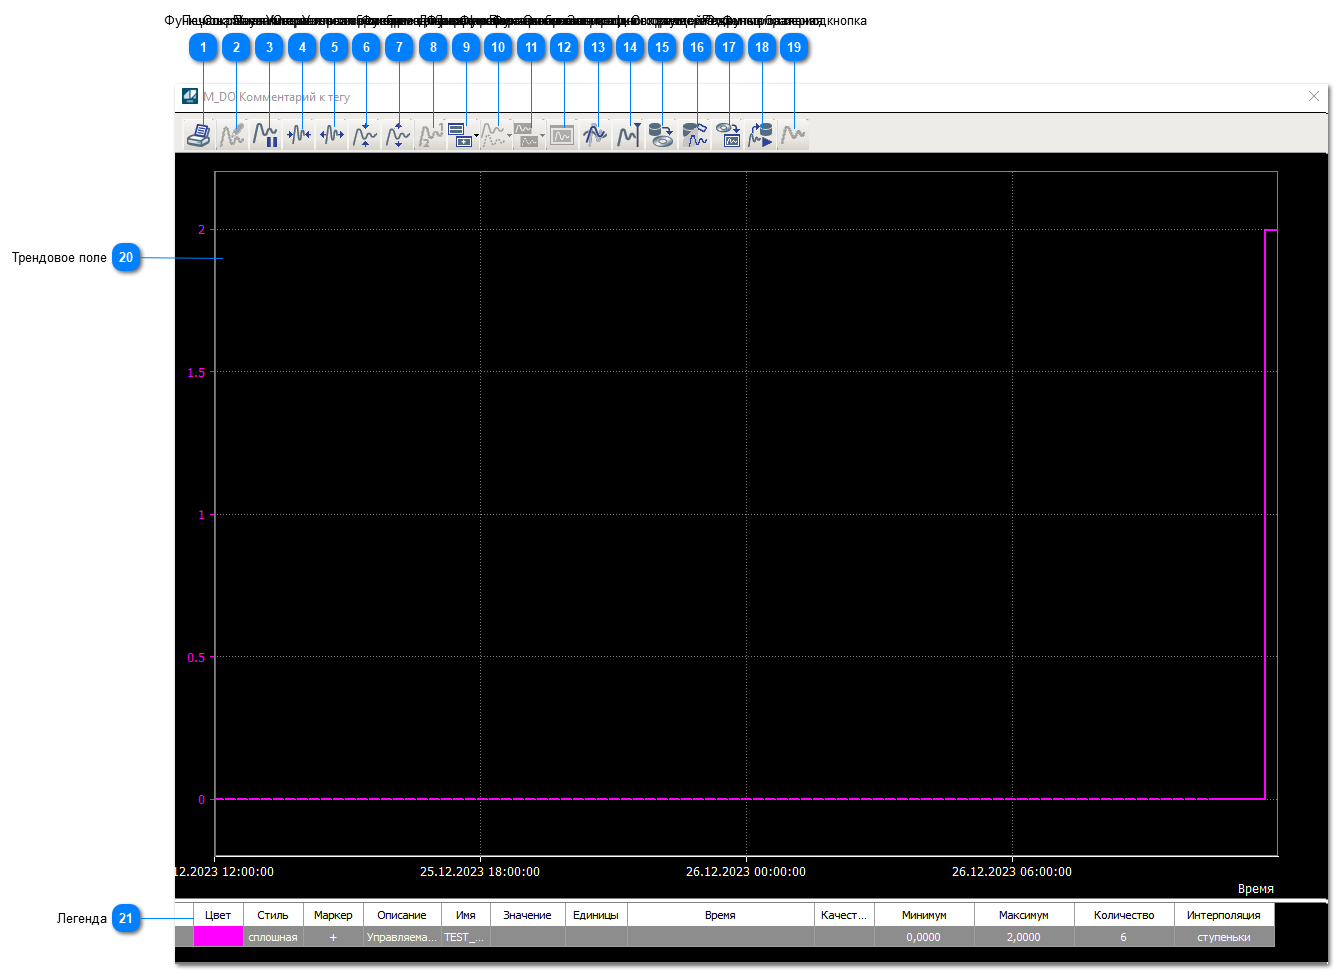The image size is (1337, 973).
Task: Click the '0,0000' minimum value cell
Action: tap(924, 937)
